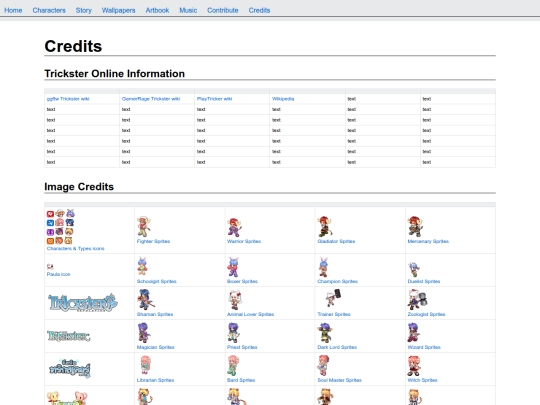Open the Priest Sprites link
The width and height of the screenshot is (540, 405).
coord(242,347)
